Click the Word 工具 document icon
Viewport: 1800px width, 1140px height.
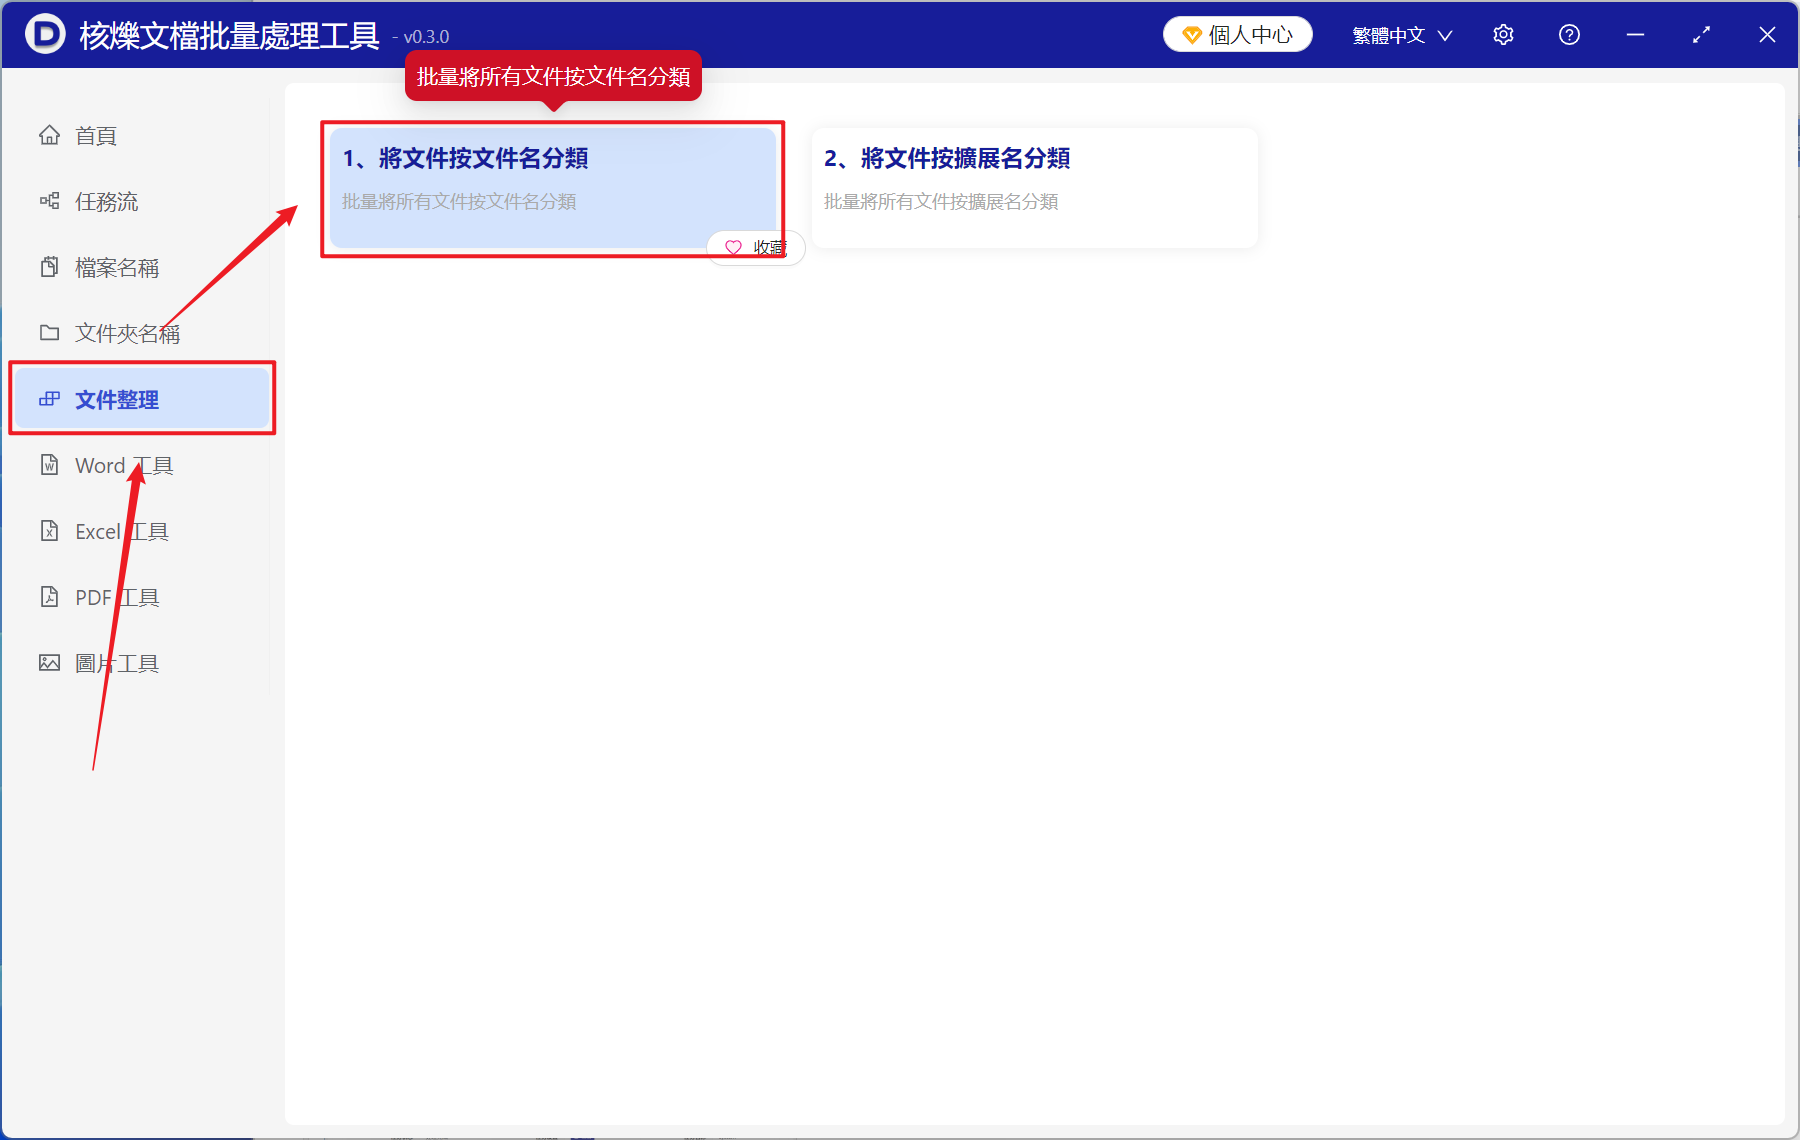[x=49, y=465]
